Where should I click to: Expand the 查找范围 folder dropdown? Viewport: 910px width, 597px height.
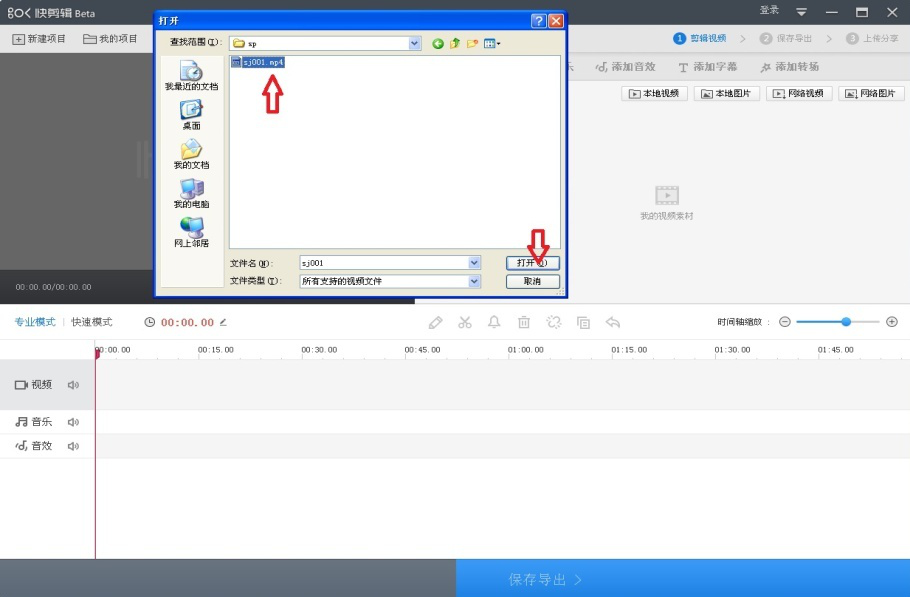pyautogui.click(x=414, y=43)
